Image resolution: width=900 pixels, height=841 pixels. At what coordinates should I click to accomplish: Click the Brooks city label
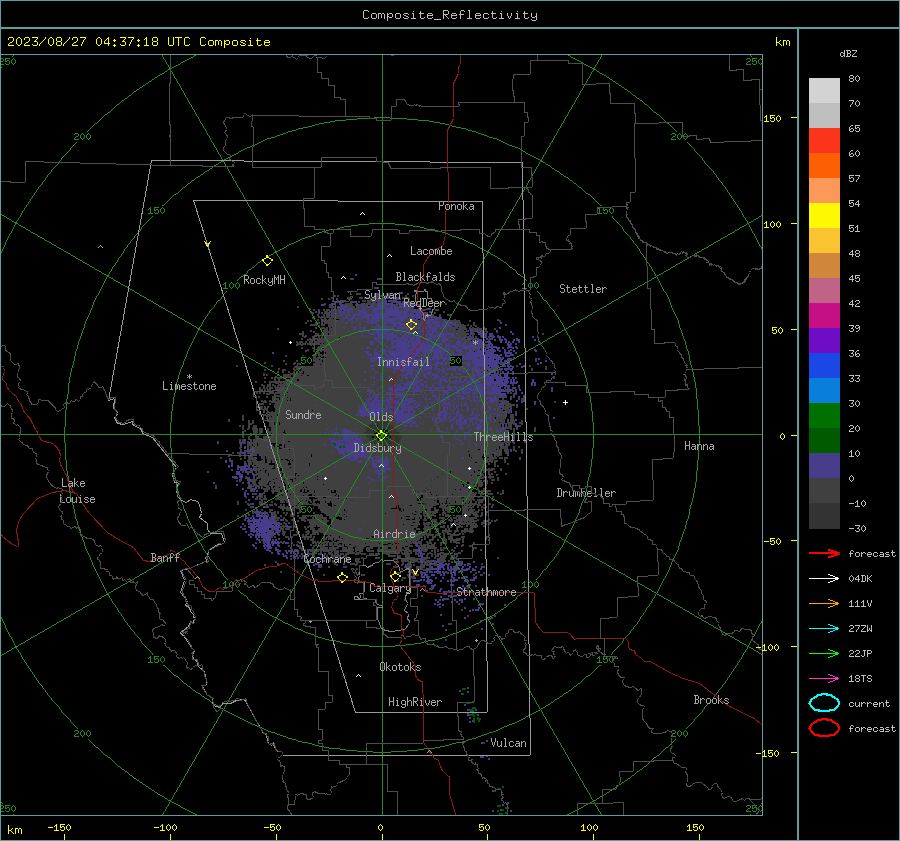(x=711, y=700)
